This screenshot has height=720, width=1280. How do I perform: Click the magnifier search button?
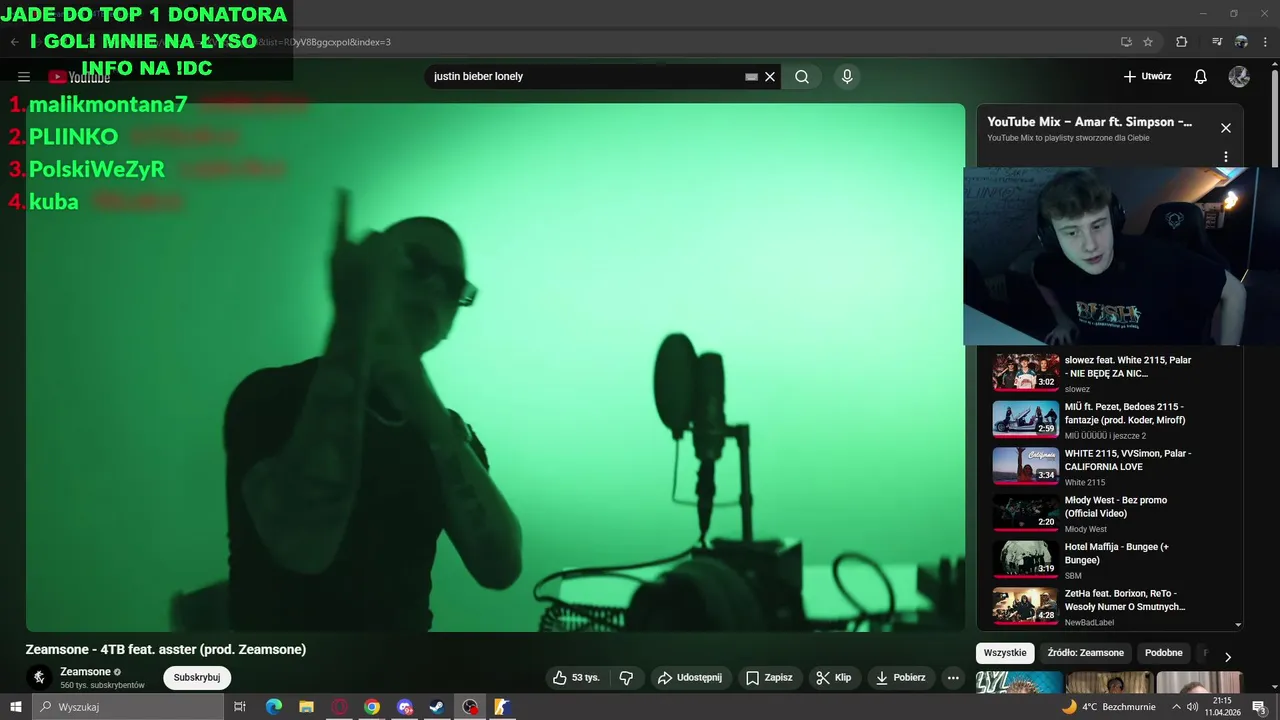click(x=802, y=77)
